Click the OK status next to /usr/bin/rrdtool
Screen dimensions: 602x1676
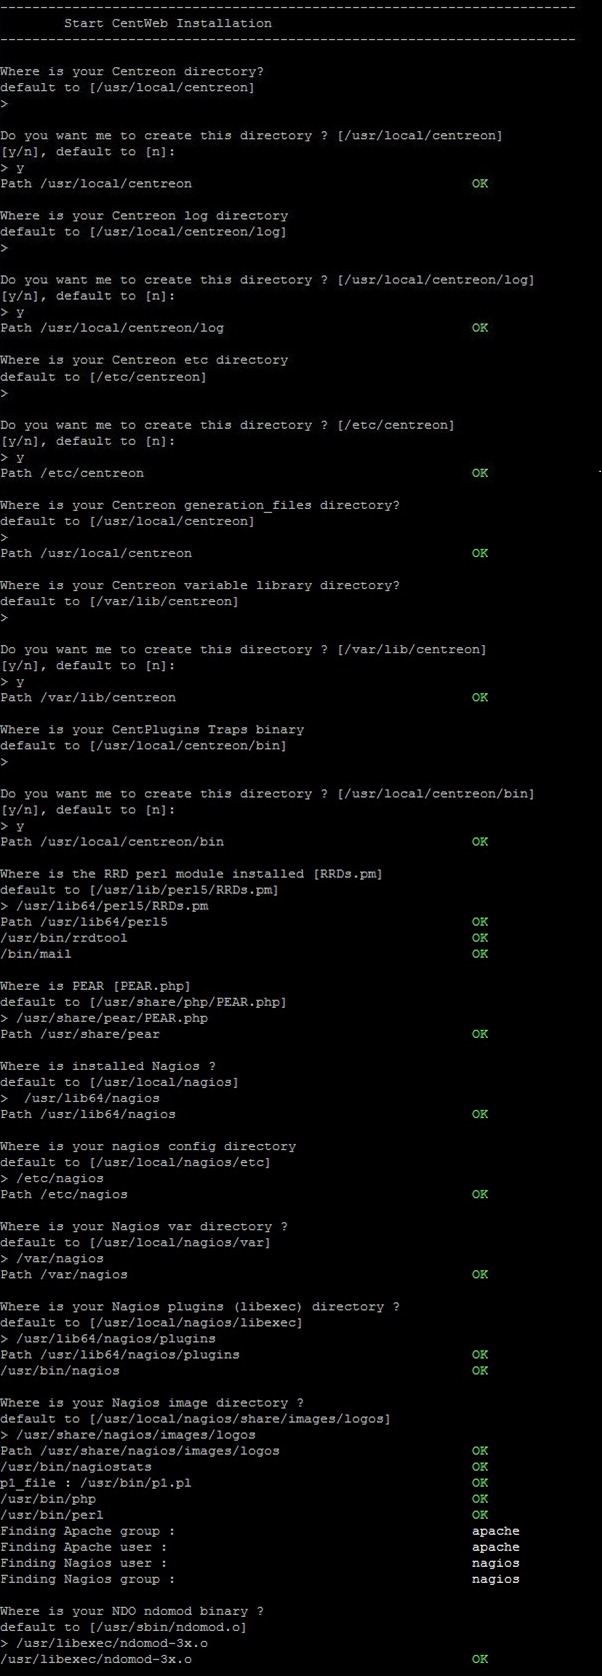480,938
